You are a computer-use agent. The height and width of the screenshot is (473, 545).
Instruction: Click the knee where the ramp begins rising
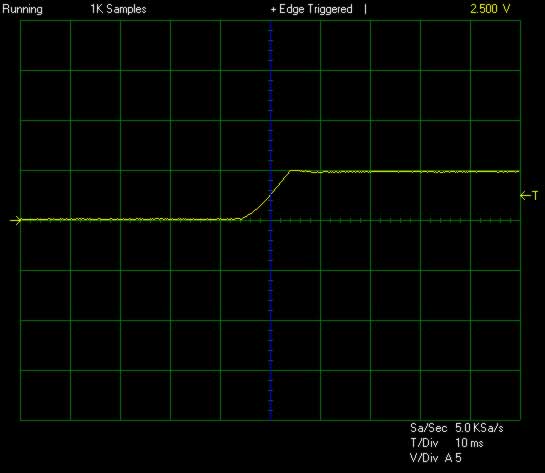[x=242, y=219]
